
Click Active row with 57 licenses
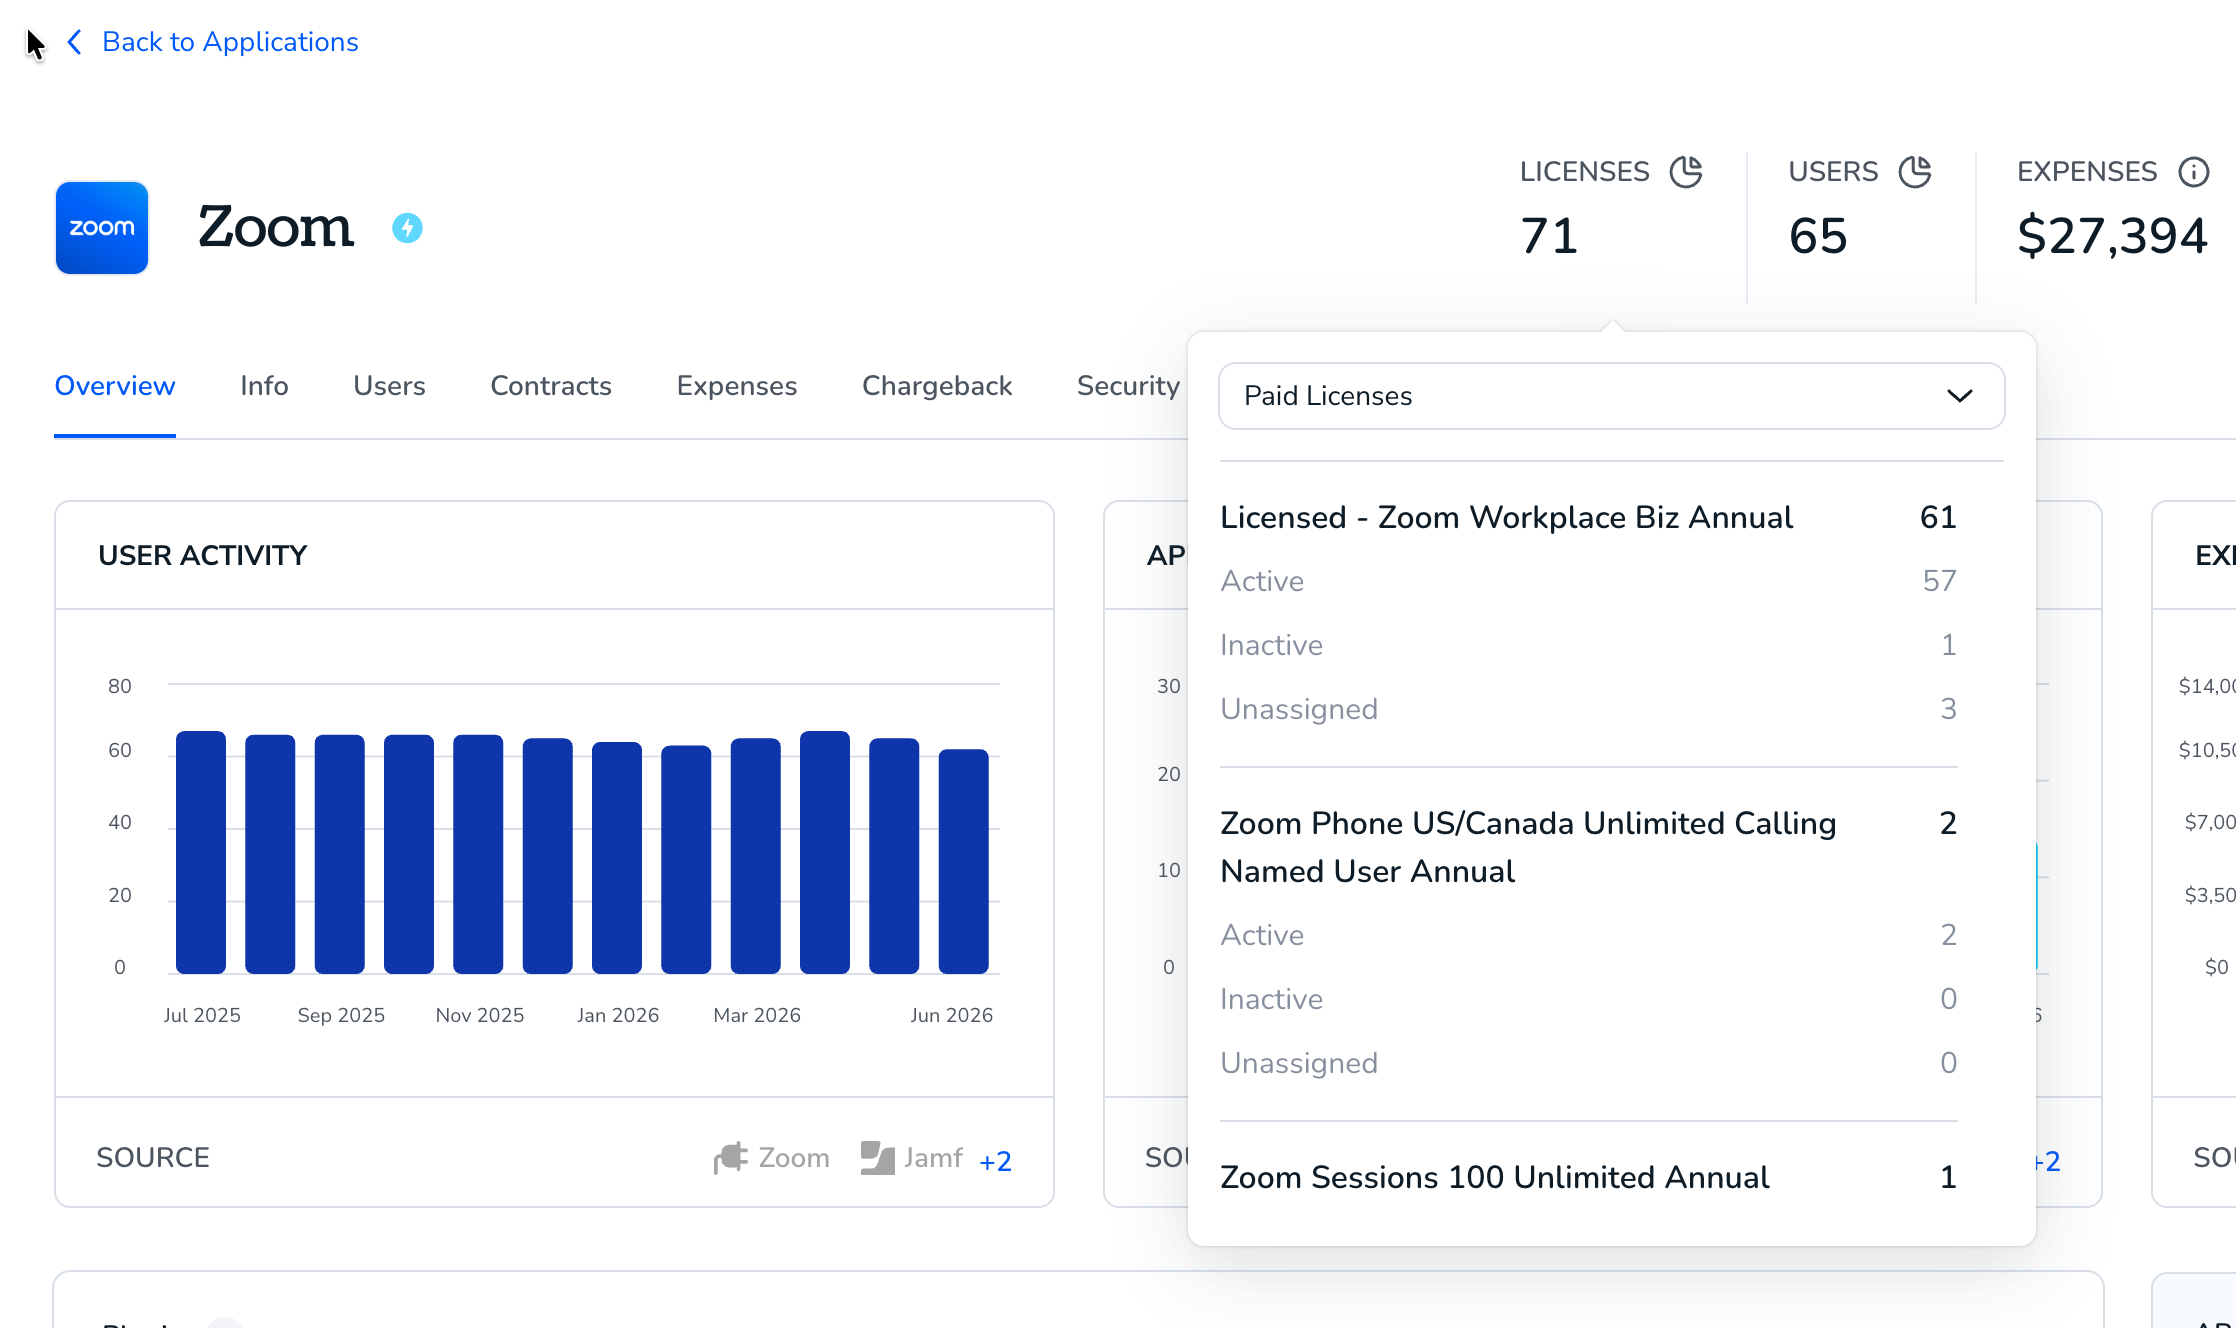(1588, 581)
